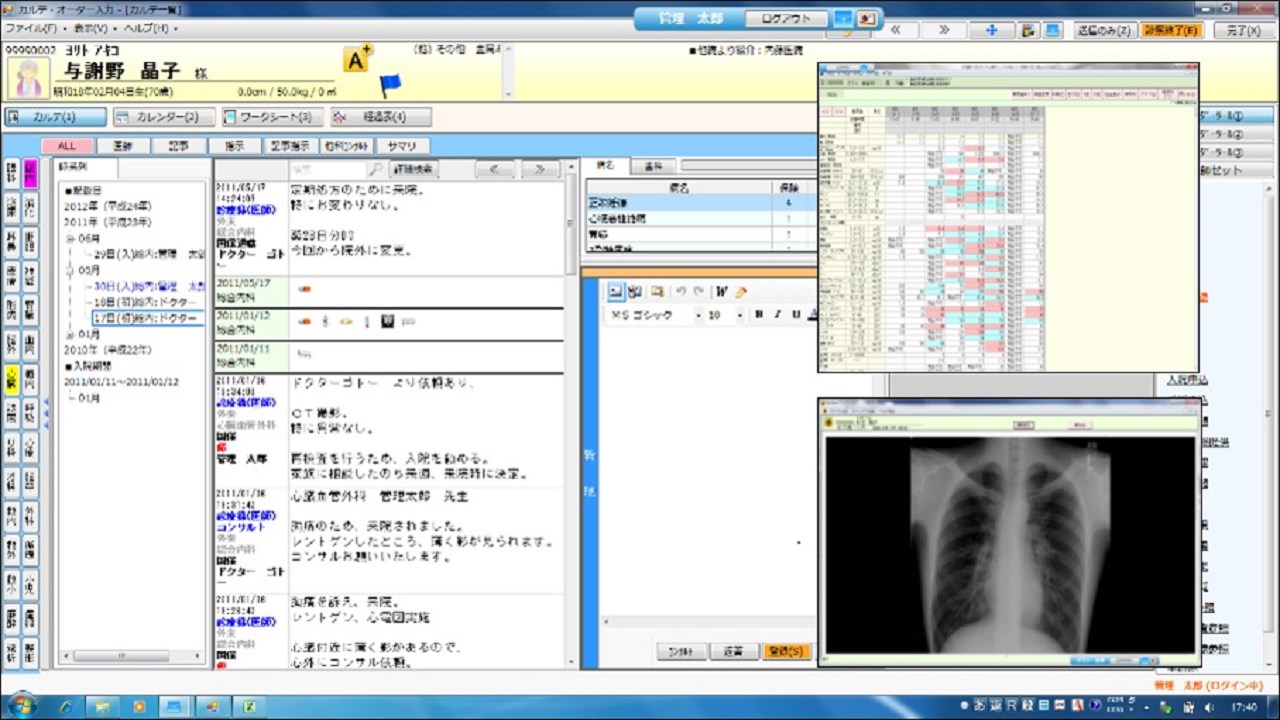
Task: Click the pencil icon in the editor toolbar
Action: tap(741, 292)
